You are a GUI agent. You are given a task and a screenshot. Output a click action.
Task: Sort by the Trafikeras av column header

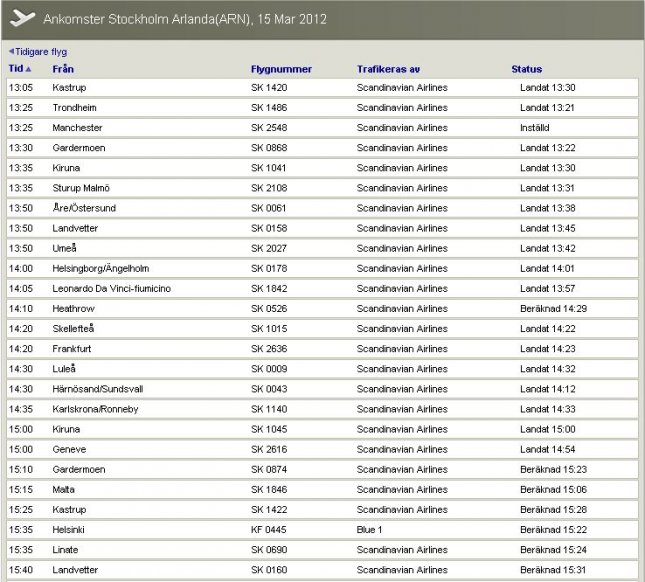pyautogui.click(x=388, y=70)
